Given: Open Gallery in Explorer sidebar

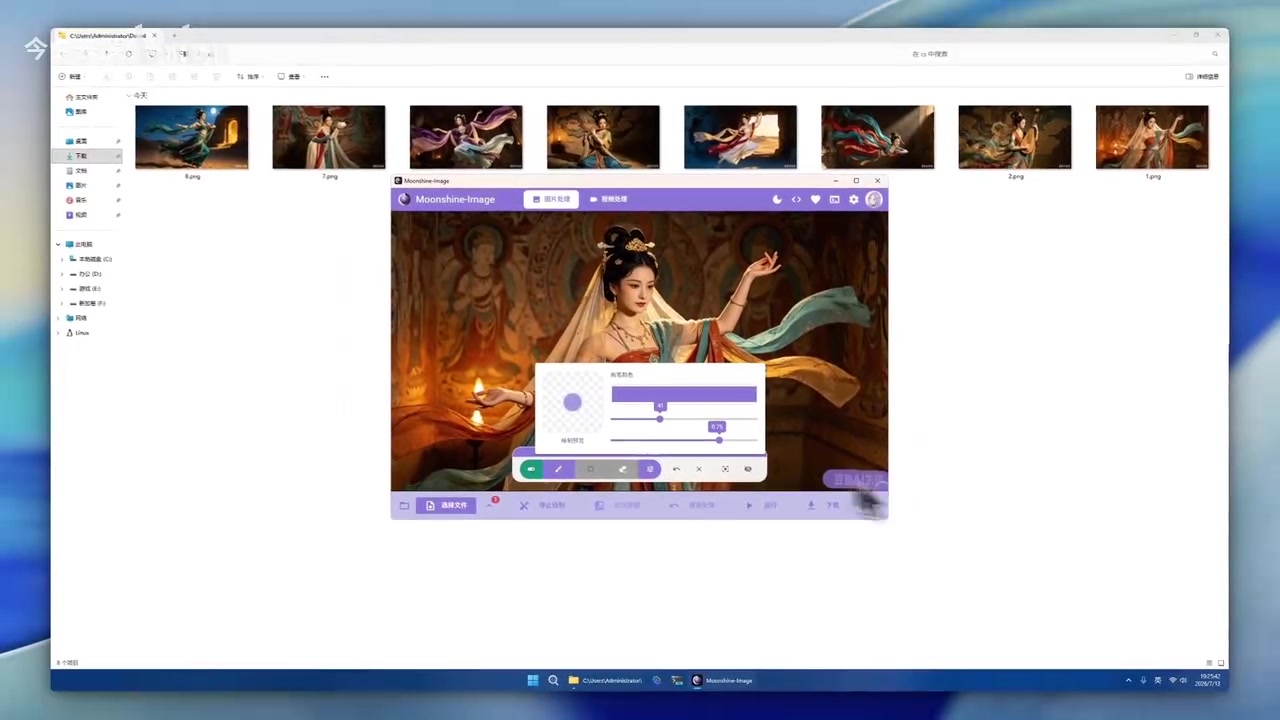Looking at the screenshot, I should click(77, 112).
